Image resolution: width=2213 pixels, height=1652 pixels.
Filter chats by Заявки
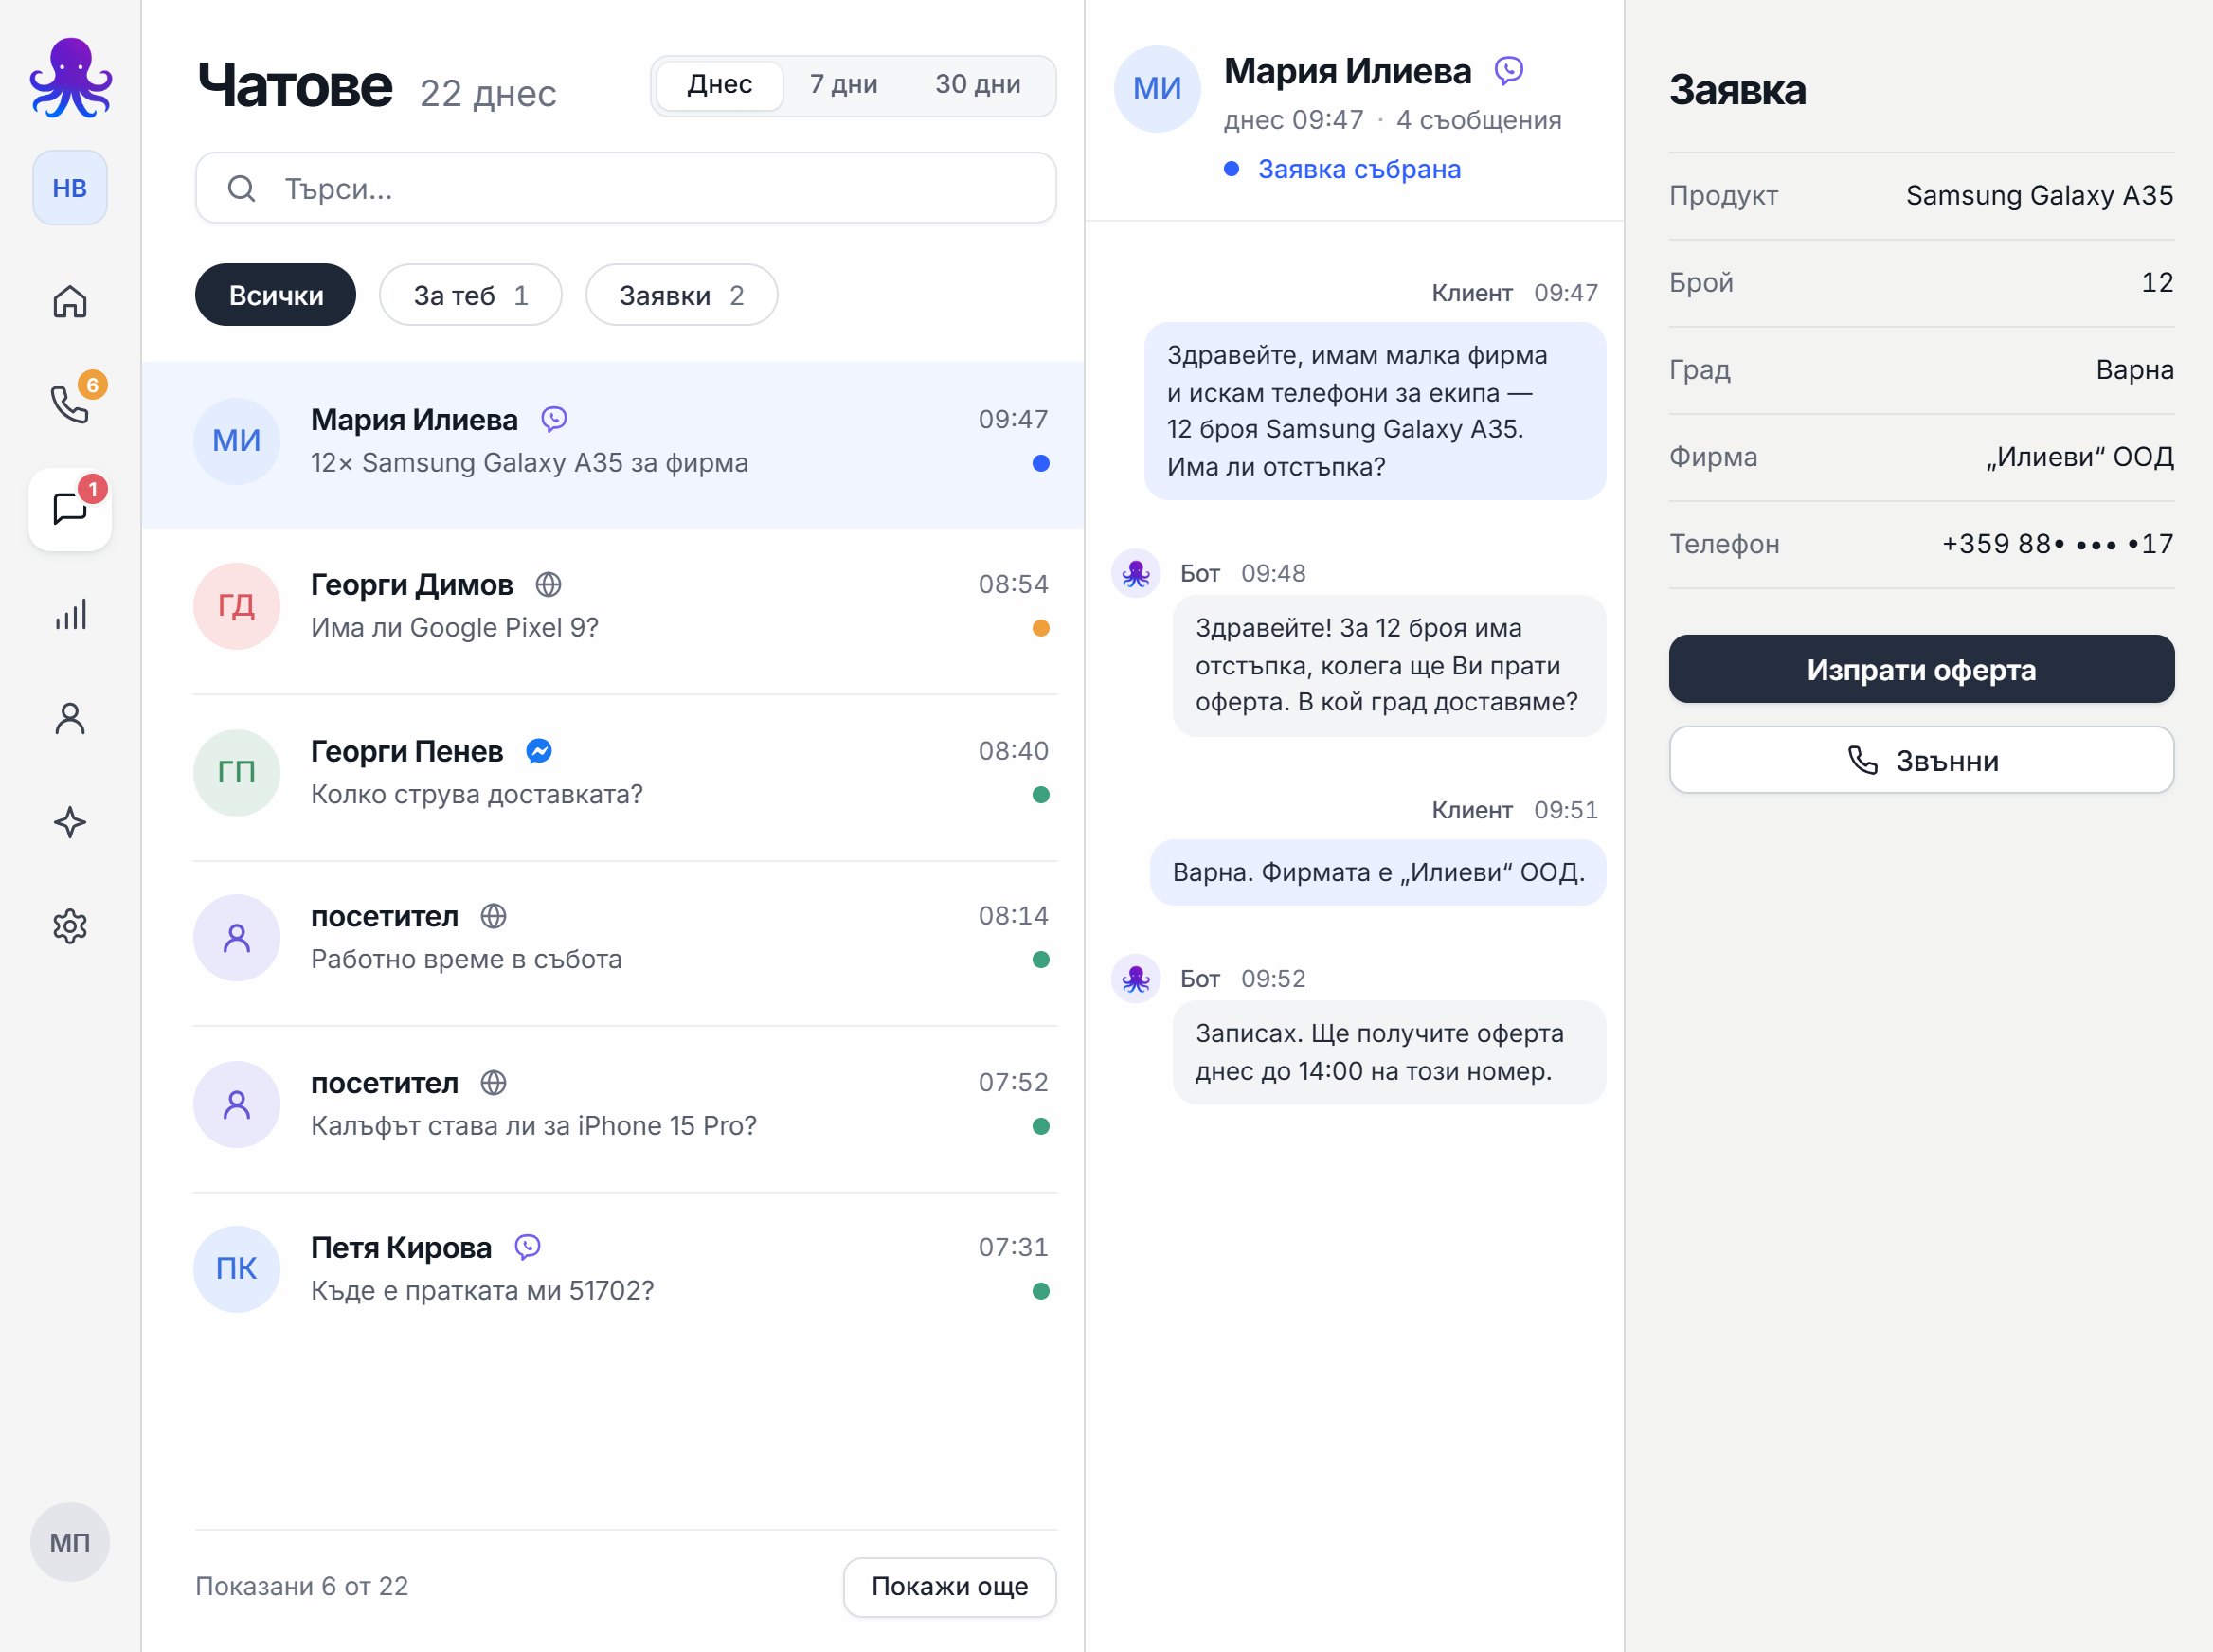coord(682,295)
